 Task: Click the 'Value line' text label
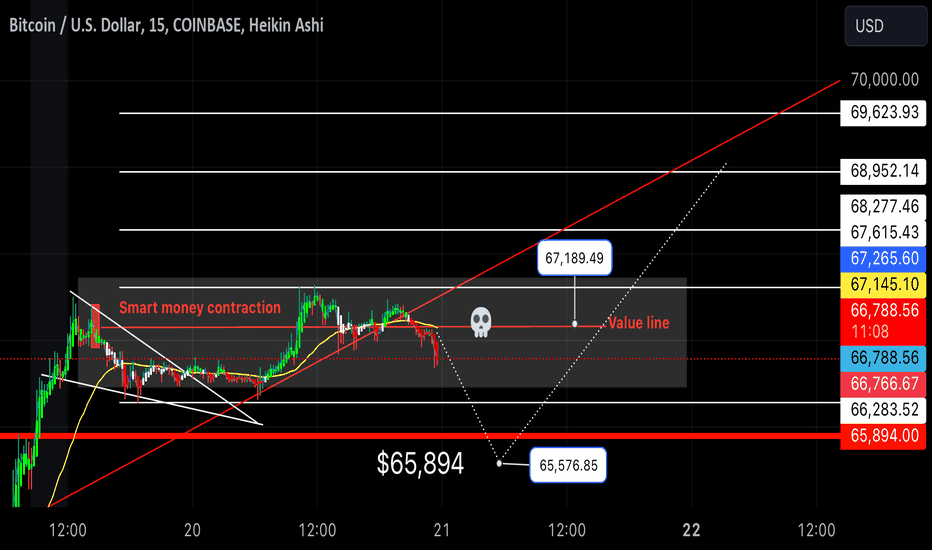[x=638, y=323]
